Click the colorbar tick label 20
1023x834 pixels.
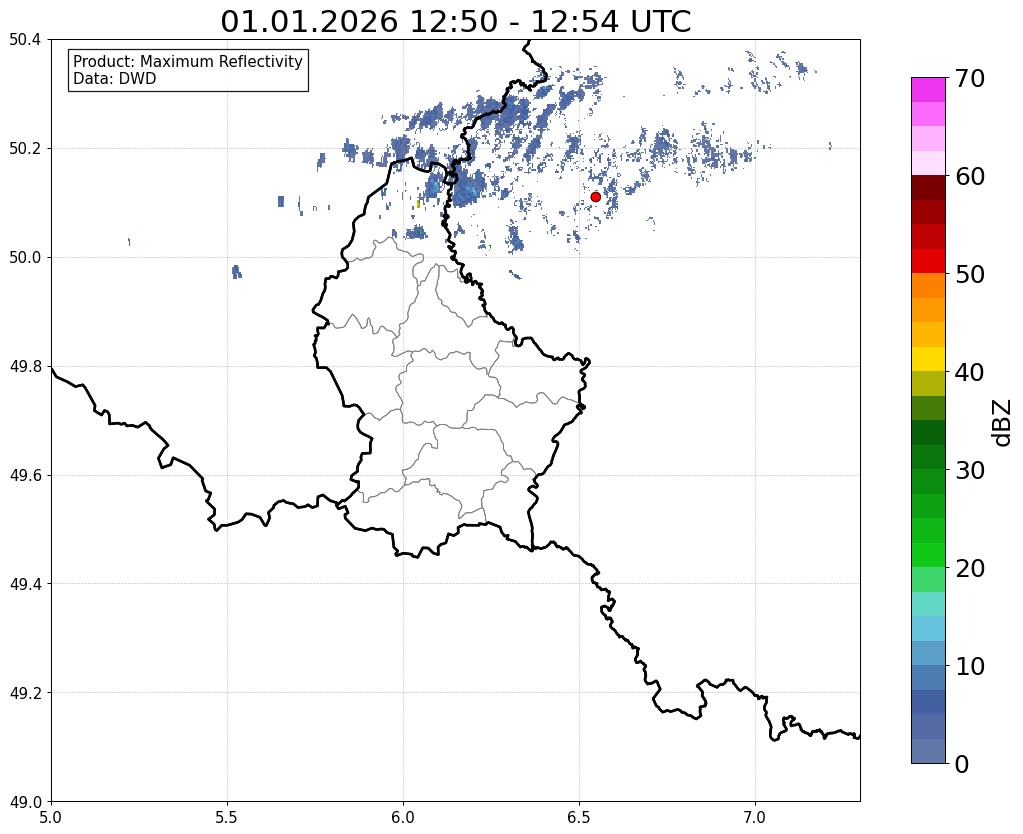coord(970,568)
